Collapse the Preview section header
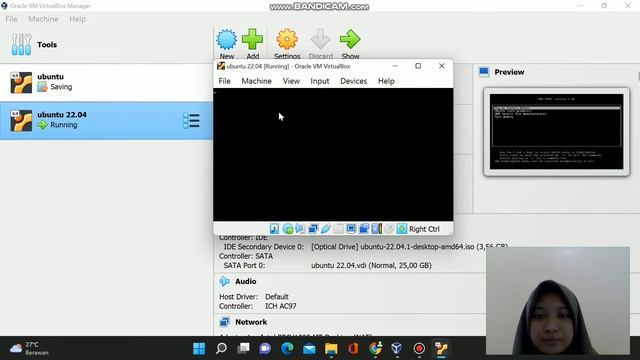The width and height of the screenshot is (640, 360). 509,72
